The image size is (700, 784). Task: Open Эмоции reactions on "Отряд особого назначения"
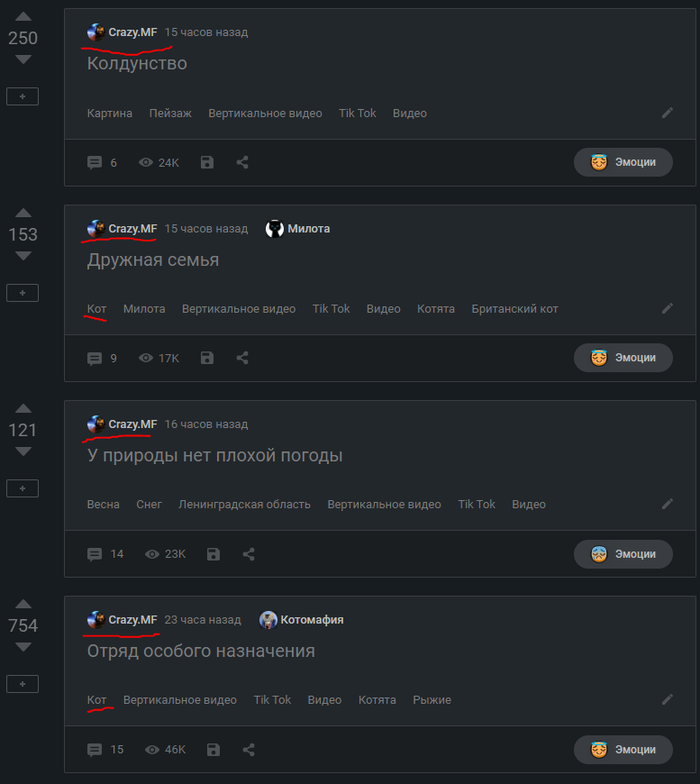click(623, 750)
